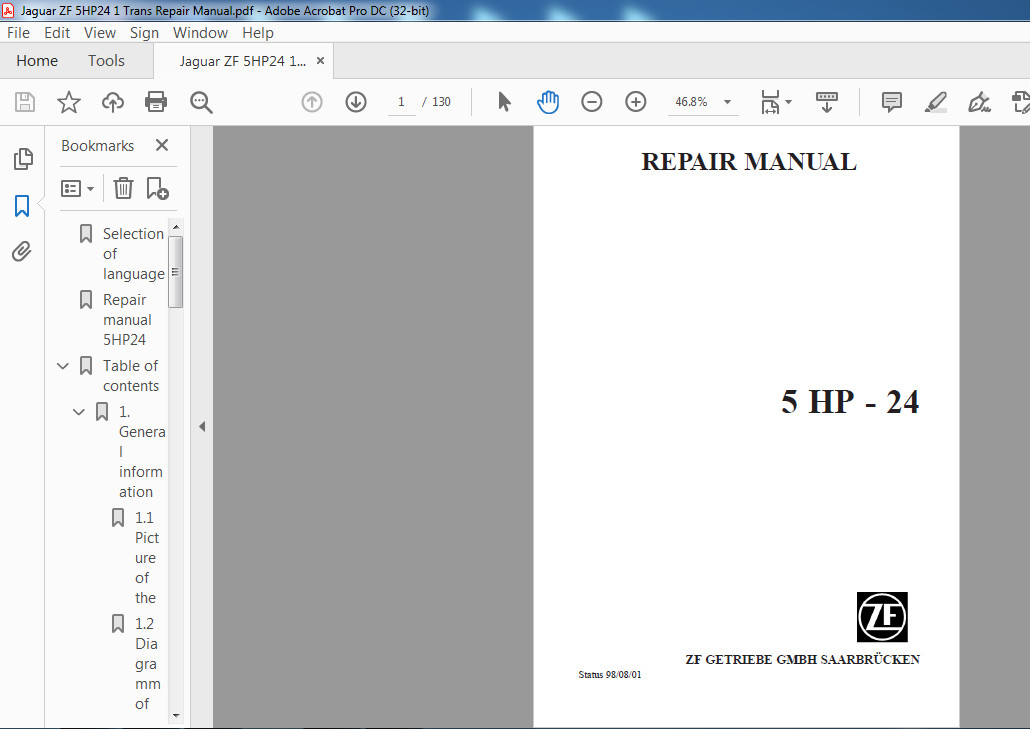The image size is (1030, 729).
Task: Collapse the 1. General information bookmark
Action: 79,412
